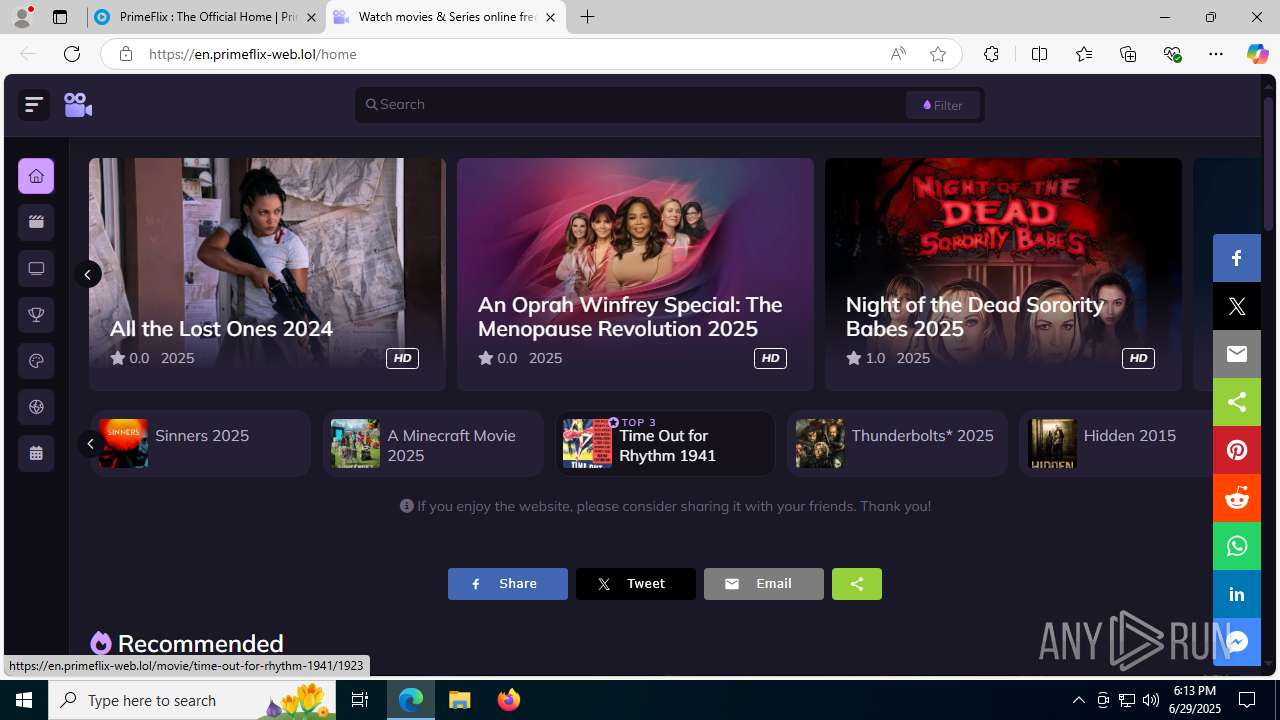
Task: Select the Home sidebar icon
Action: coord(36,176)
